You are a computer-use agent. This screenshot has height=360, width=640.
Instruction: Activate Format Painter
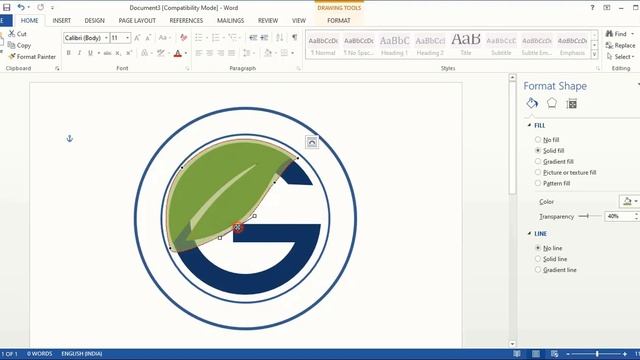32,57
